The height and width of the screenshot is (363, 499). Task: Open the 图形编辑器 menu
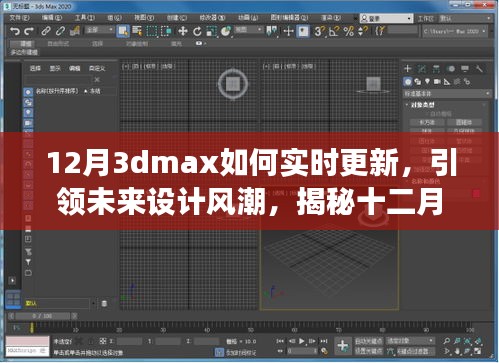pyautogui.click(x=289, y=18)
